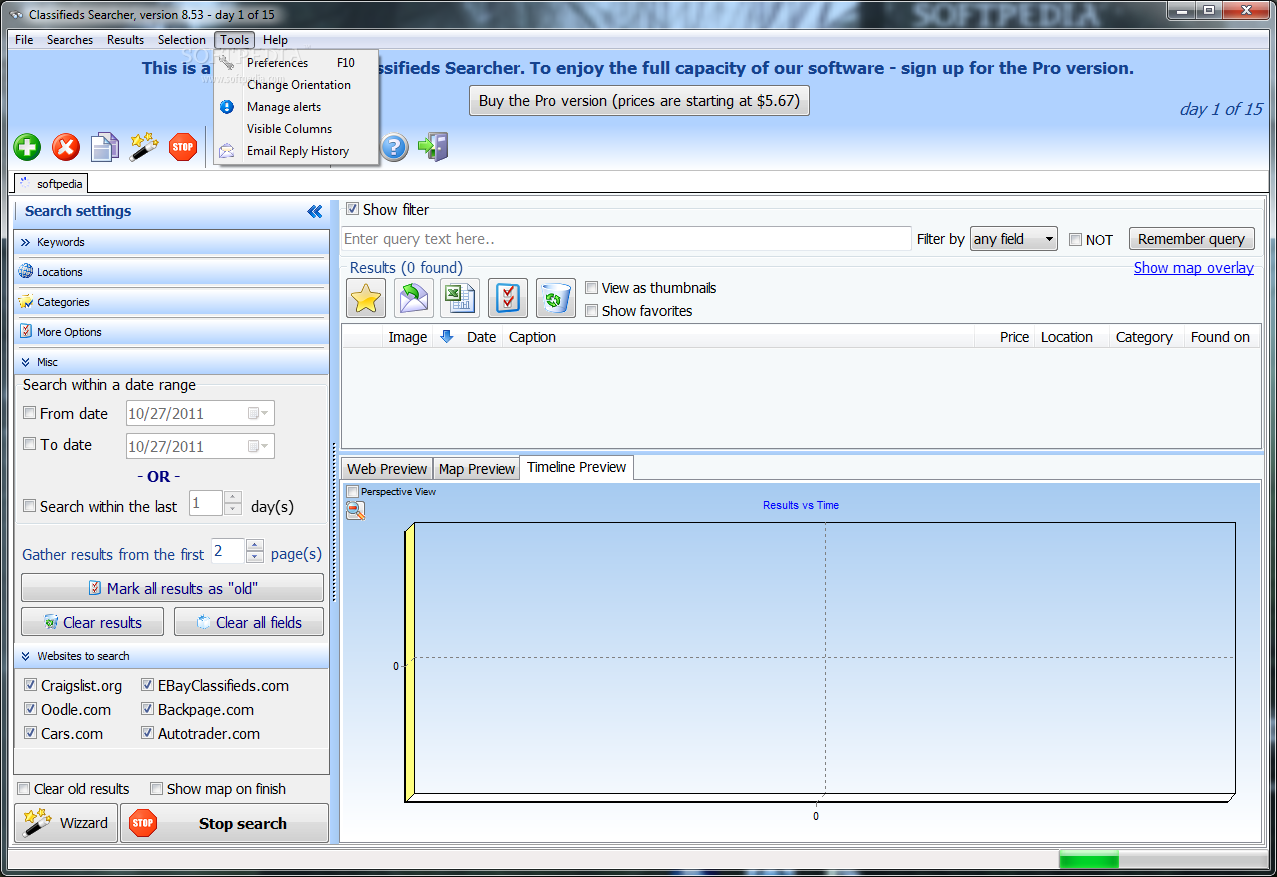Image resolution: width=1277 pixels, height=877 pixels.
Task: Check the Show favorites box
Action: pyautogui.click(x=591, y=310)
